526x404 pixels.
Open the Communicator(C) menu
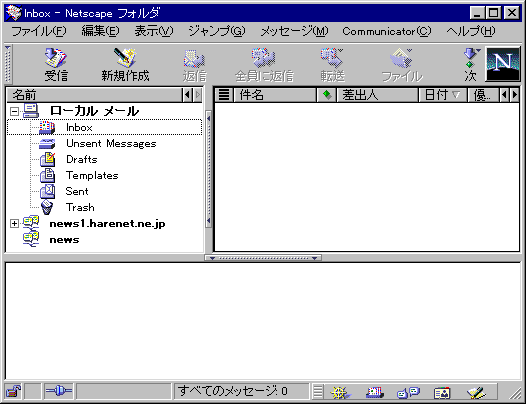(387, 32)
